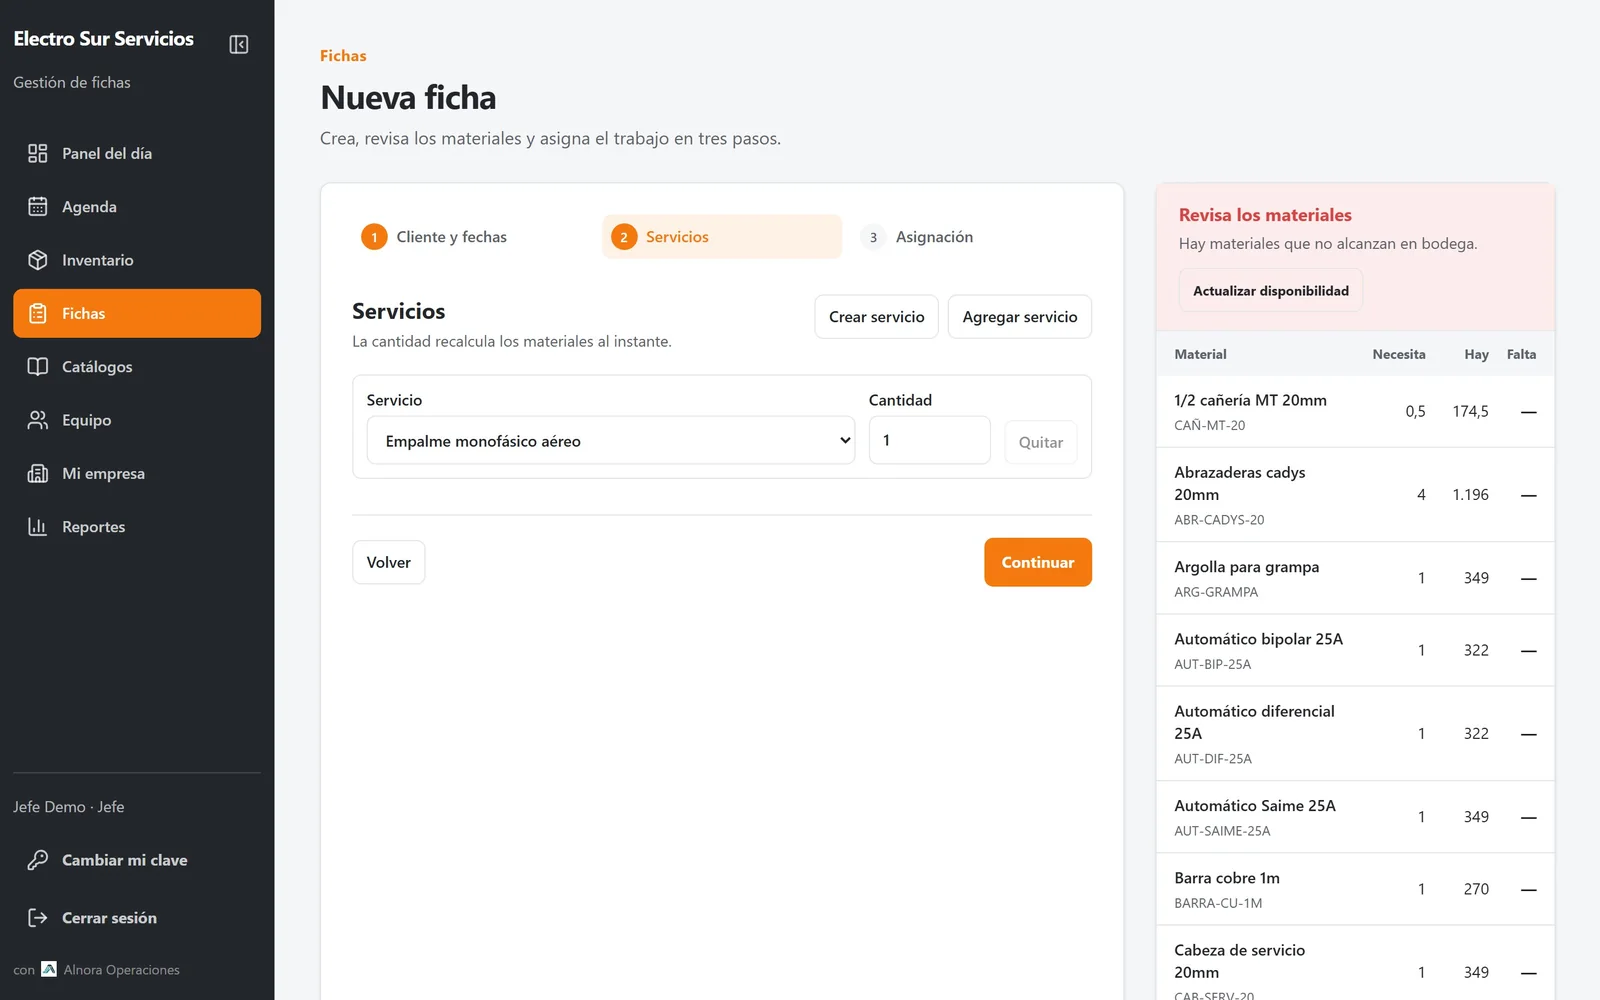Image resolution: width=1600 pixels, height=1000 pixels.
Task: Click the Panel del día grid icon
Action: 38,153
